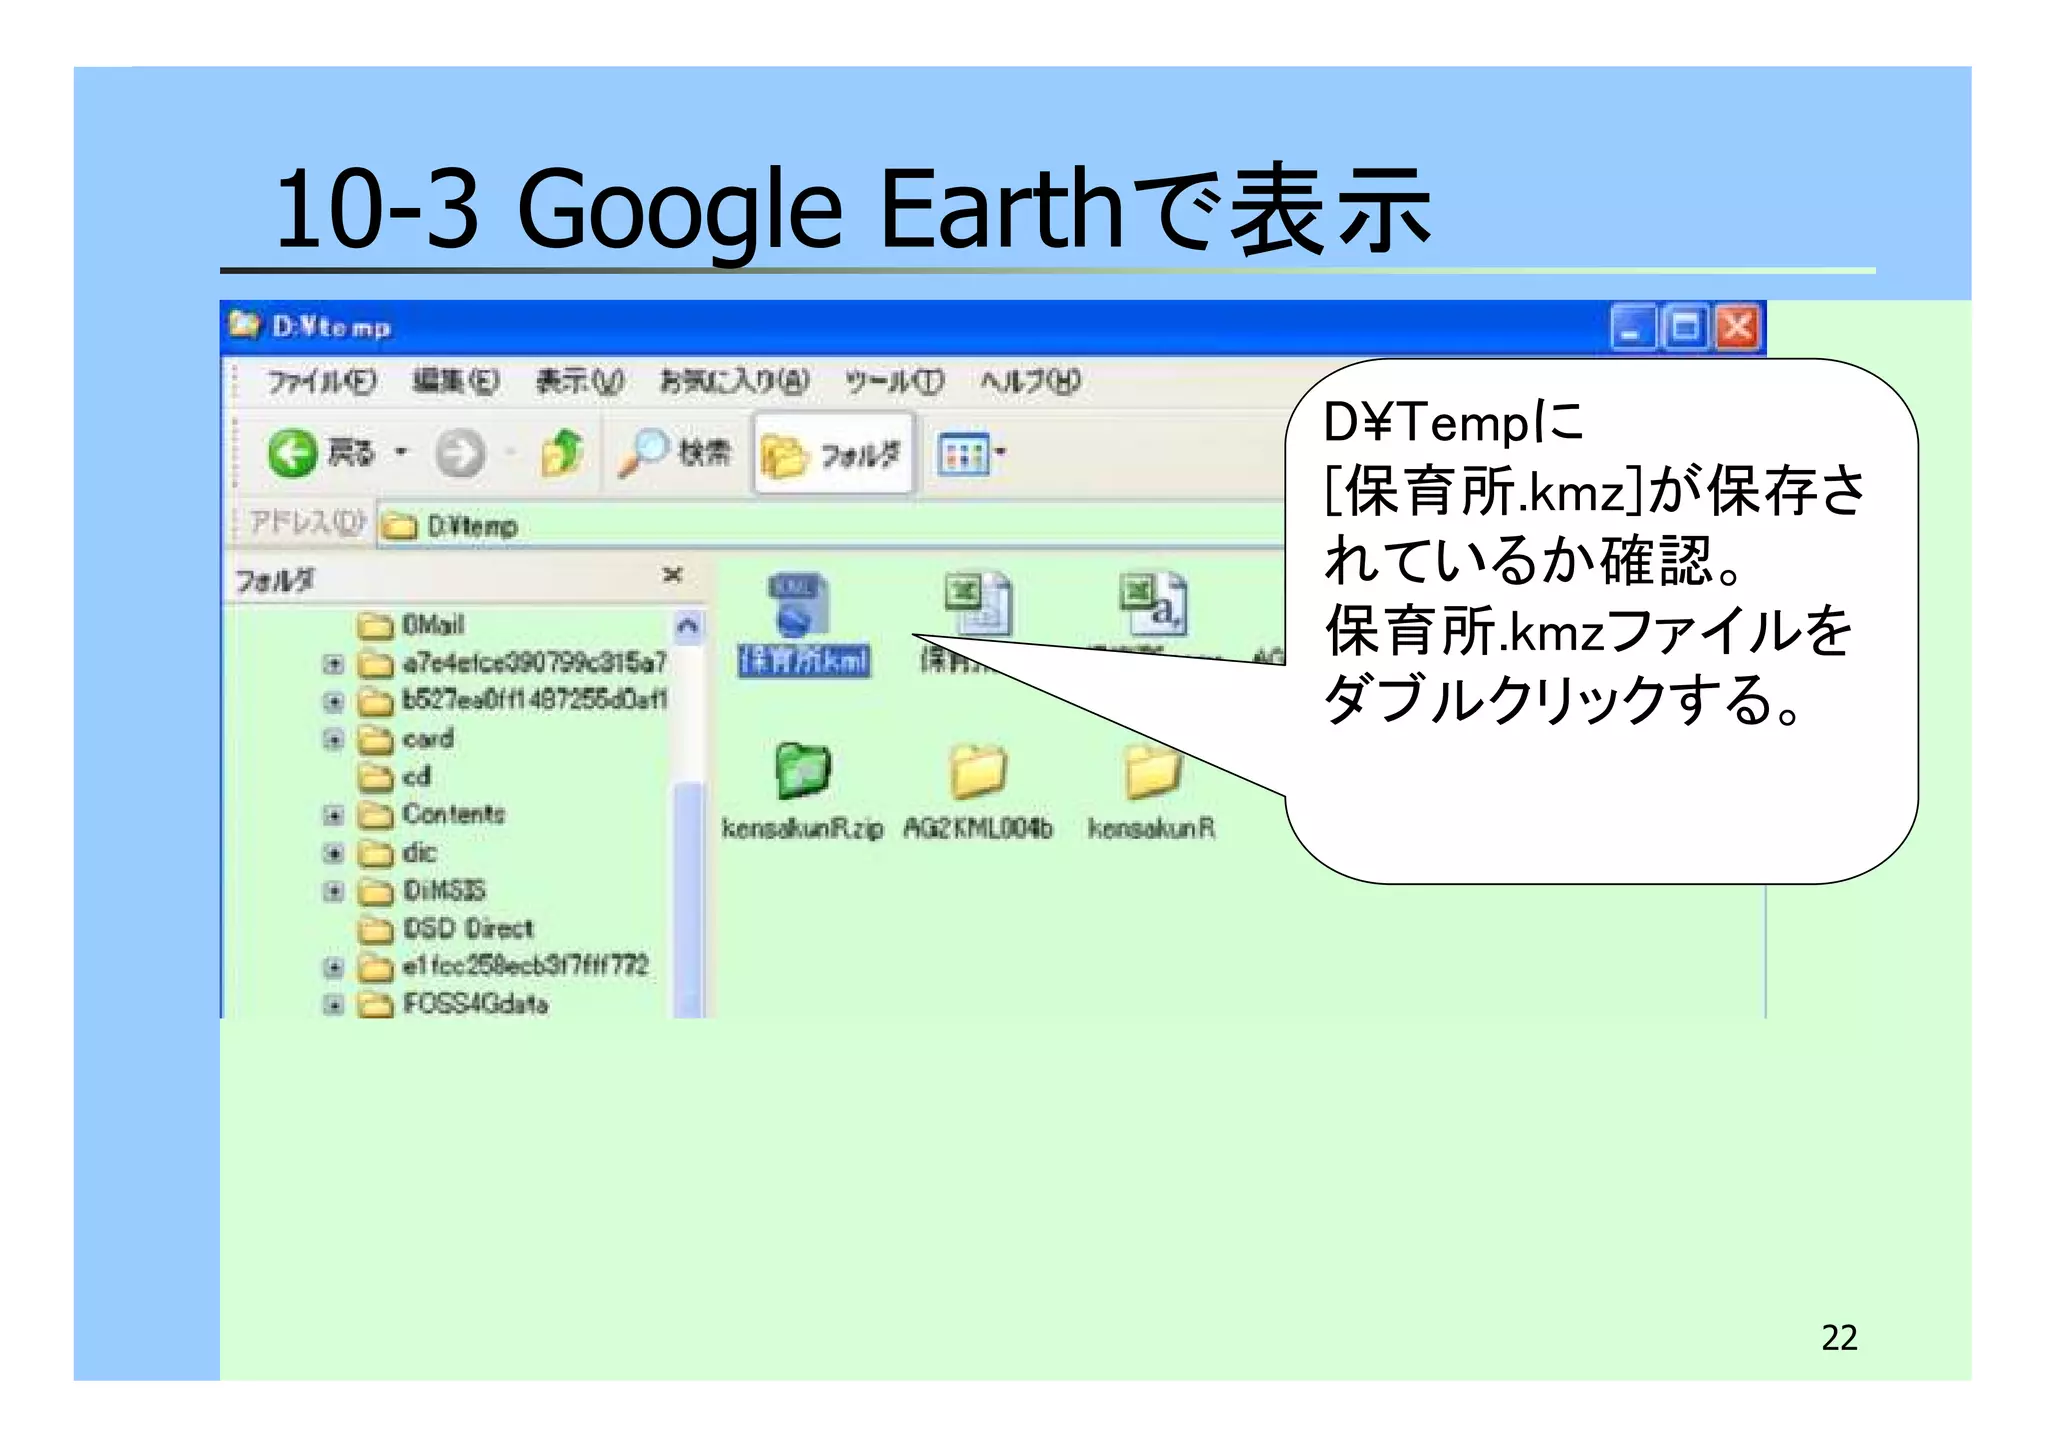Open the Back button history dropdown arrow
Screen dimensions: 2048x1448
[x=401, y=453]
